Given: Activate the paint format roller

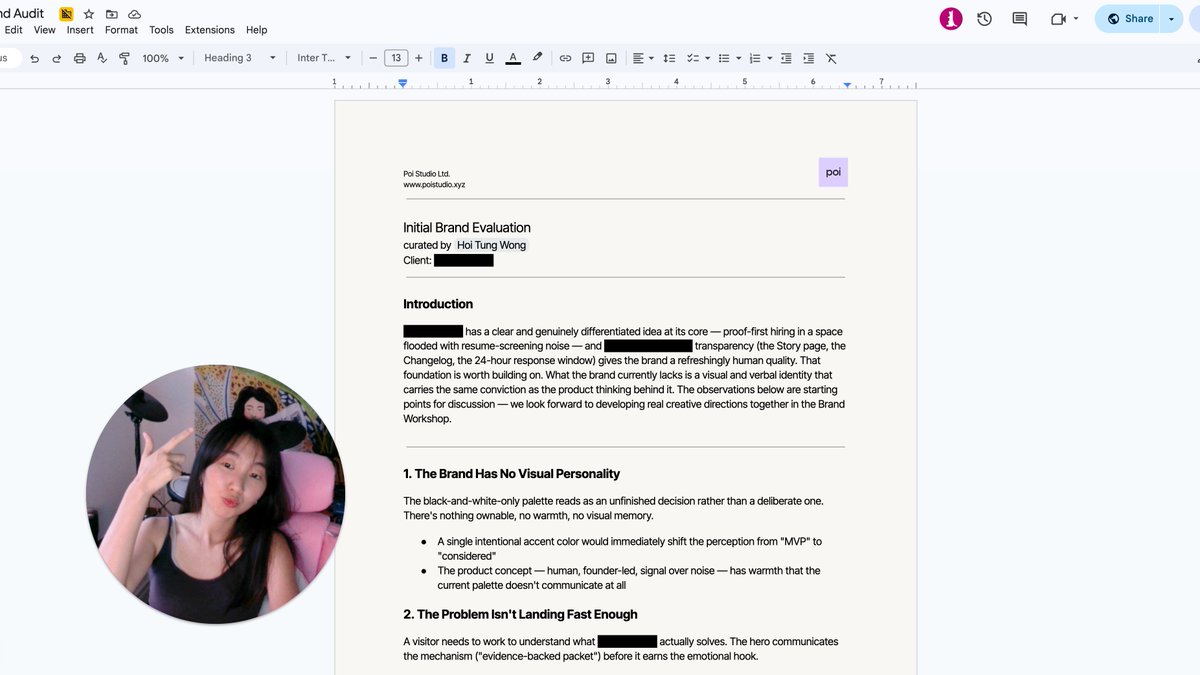Looking at the screenshot, I should [x=124, y=58].
